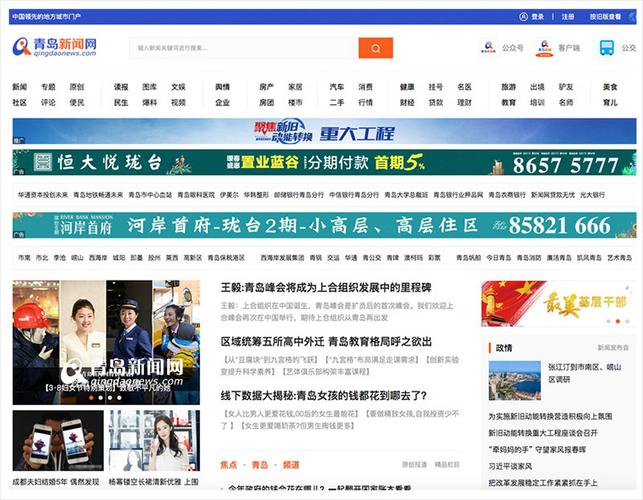The height and width of the screenshot is (500, 643).
Task: Click the 河岸首府 advertisement banner
Action: [x=324, y=225]
